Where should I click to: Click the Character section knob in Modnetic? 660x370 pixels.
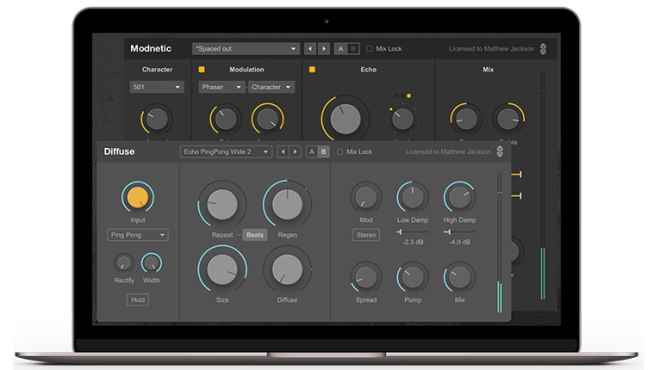point(156,119)
